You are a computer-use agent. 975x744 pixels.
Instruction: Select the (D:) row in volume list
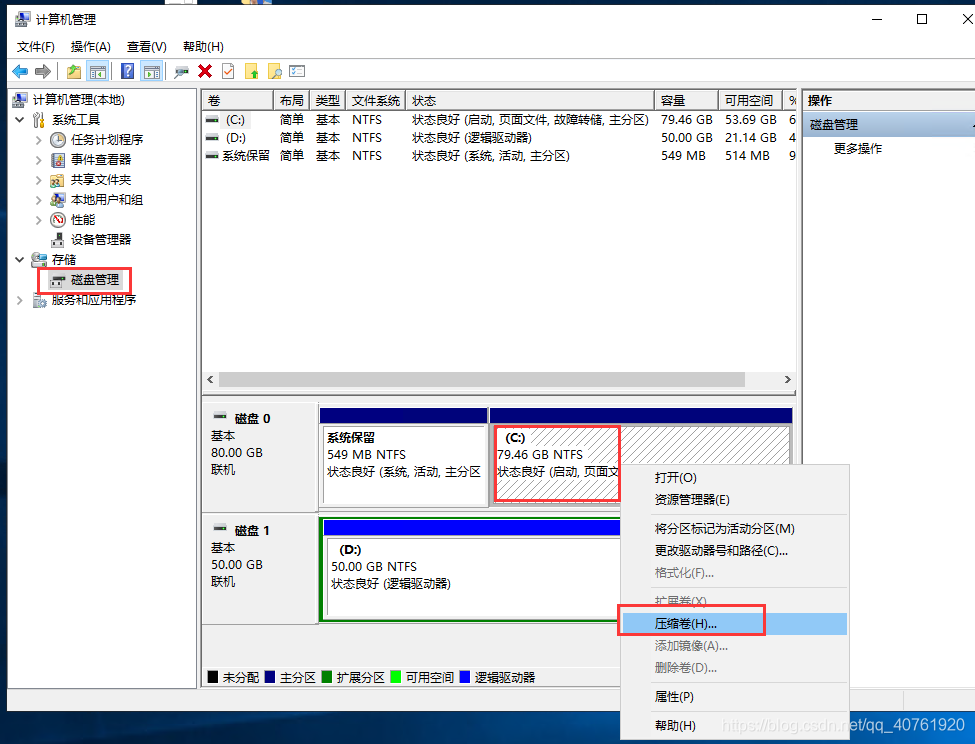(499, 137)
